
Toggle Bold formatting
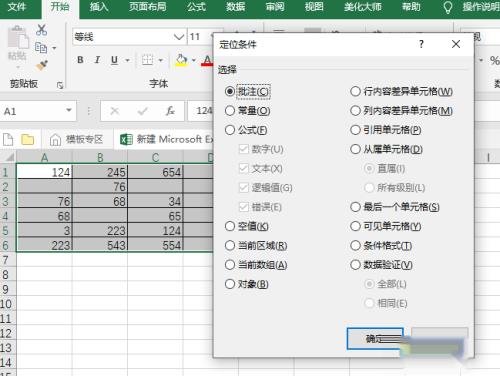point(80,60)
